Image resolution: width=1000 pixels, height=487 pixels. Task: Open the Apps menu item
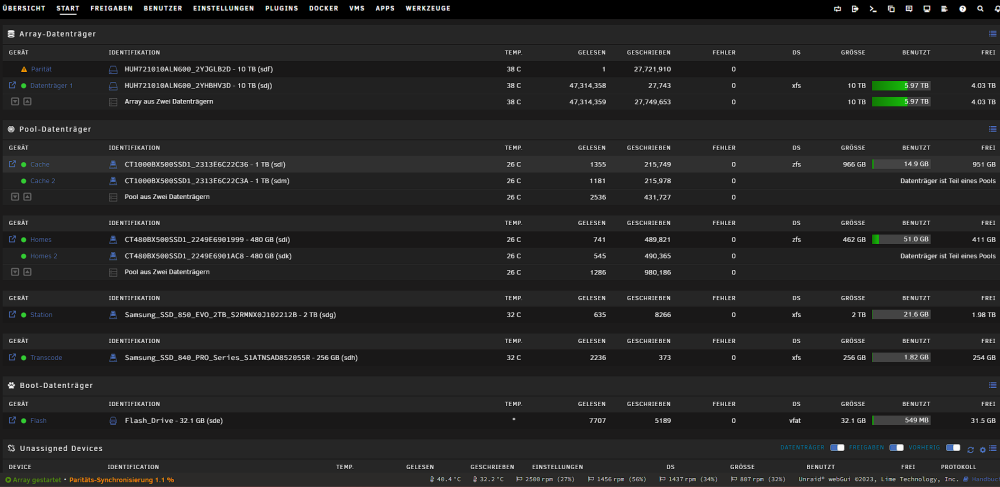click(385, 8)
